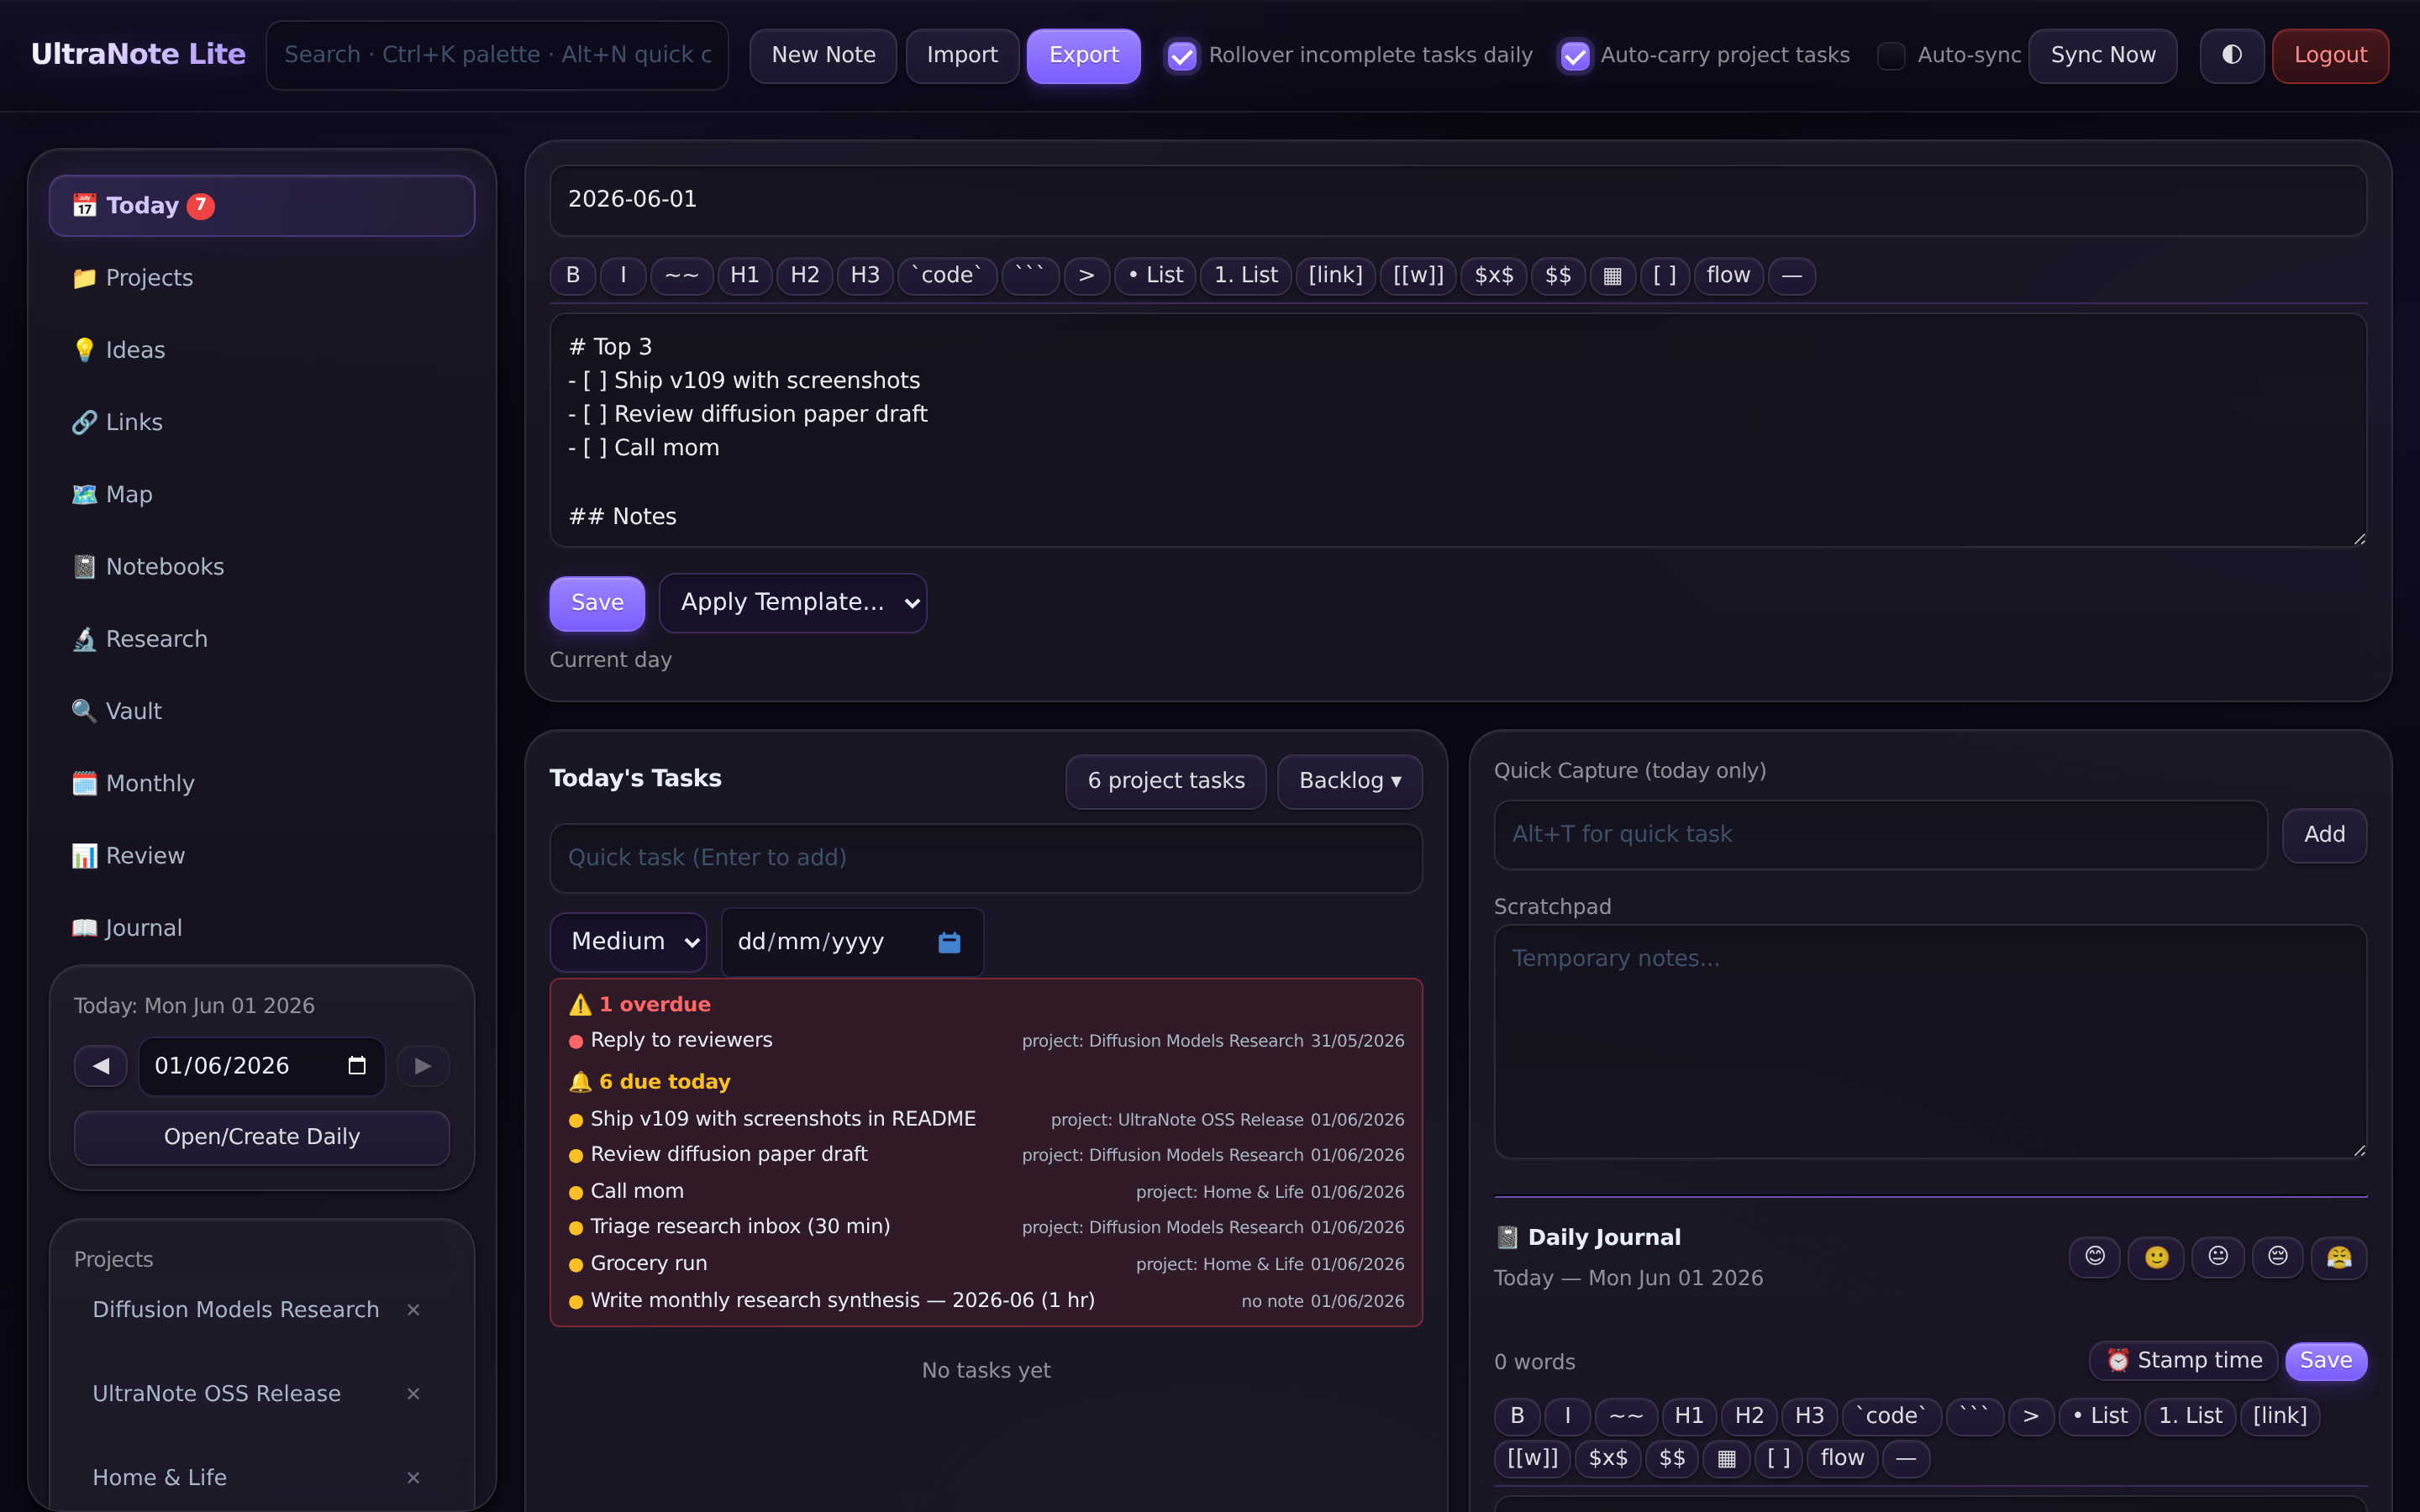
Task: Go to next day arrow
Action: click(423, 1066)
